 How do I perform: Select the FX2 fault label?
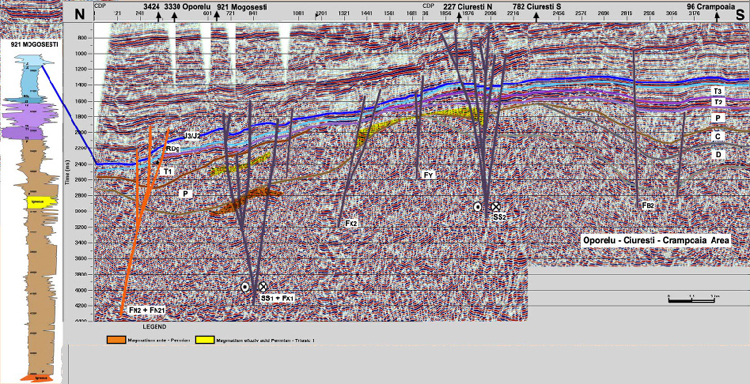[351, 222]
